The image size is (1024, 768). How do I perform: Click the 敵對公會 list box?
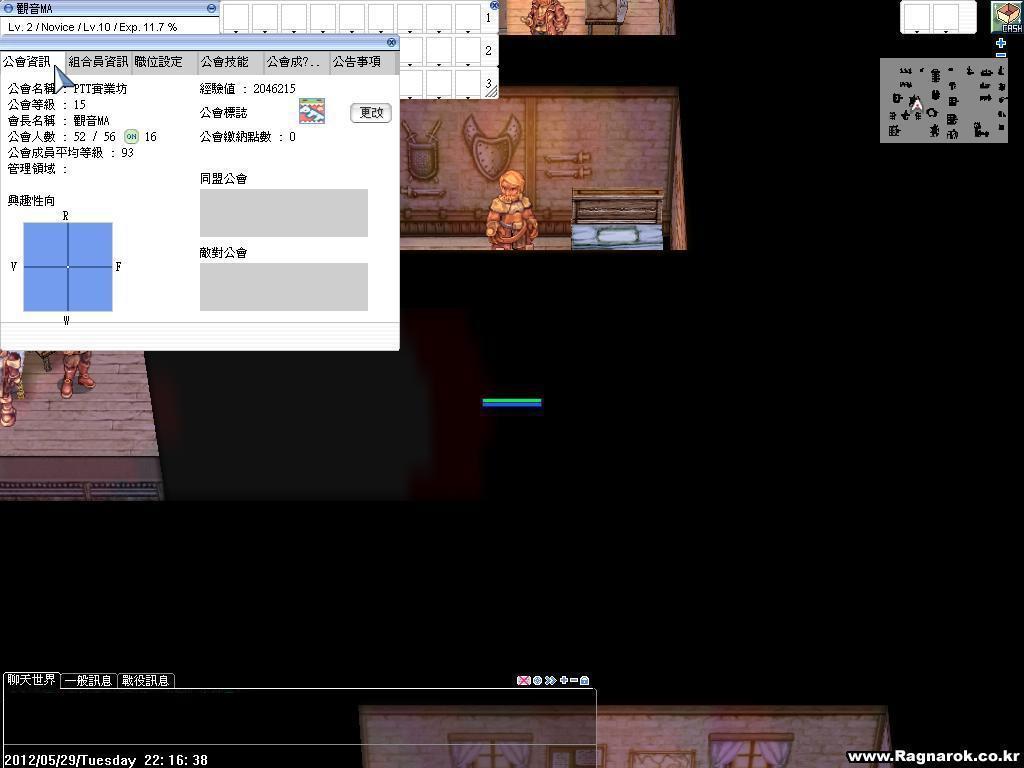[283, 287]
